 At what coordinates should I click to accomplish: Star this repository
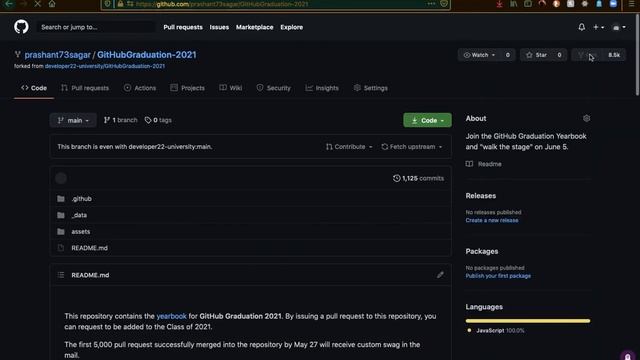537,55
